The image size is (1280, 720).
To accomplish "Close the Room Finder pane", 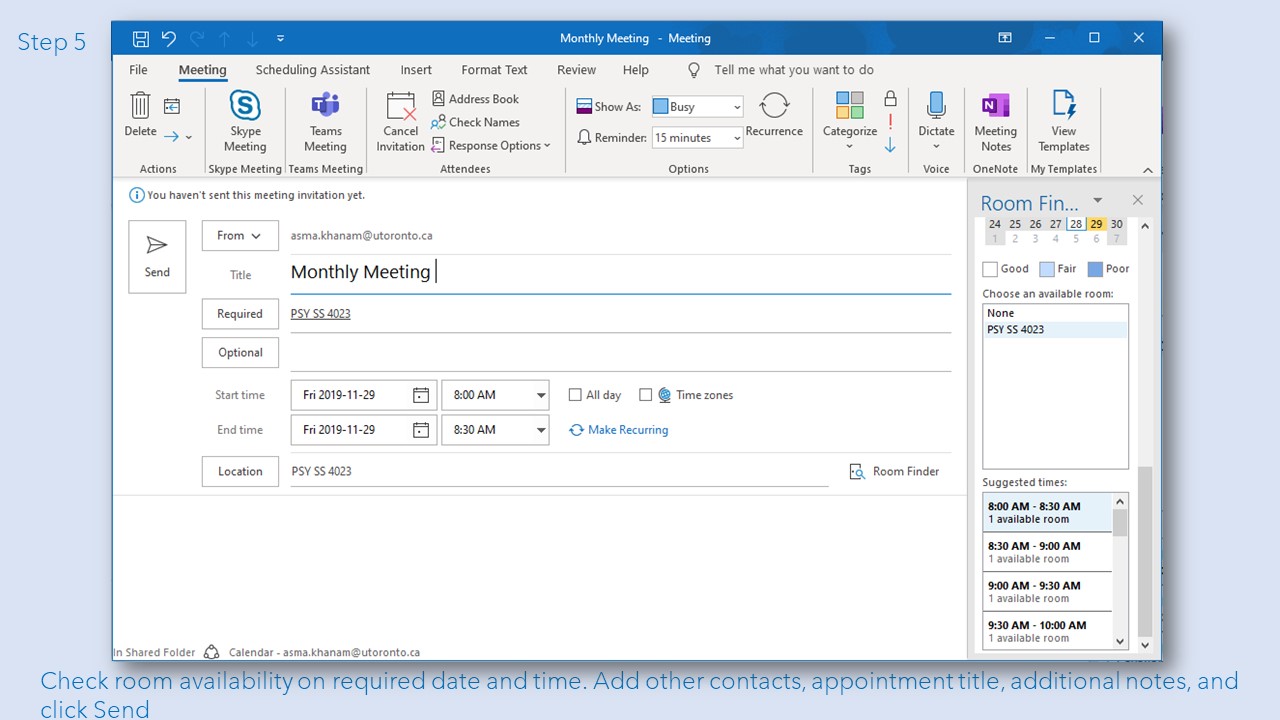I will coord(1137,200).
